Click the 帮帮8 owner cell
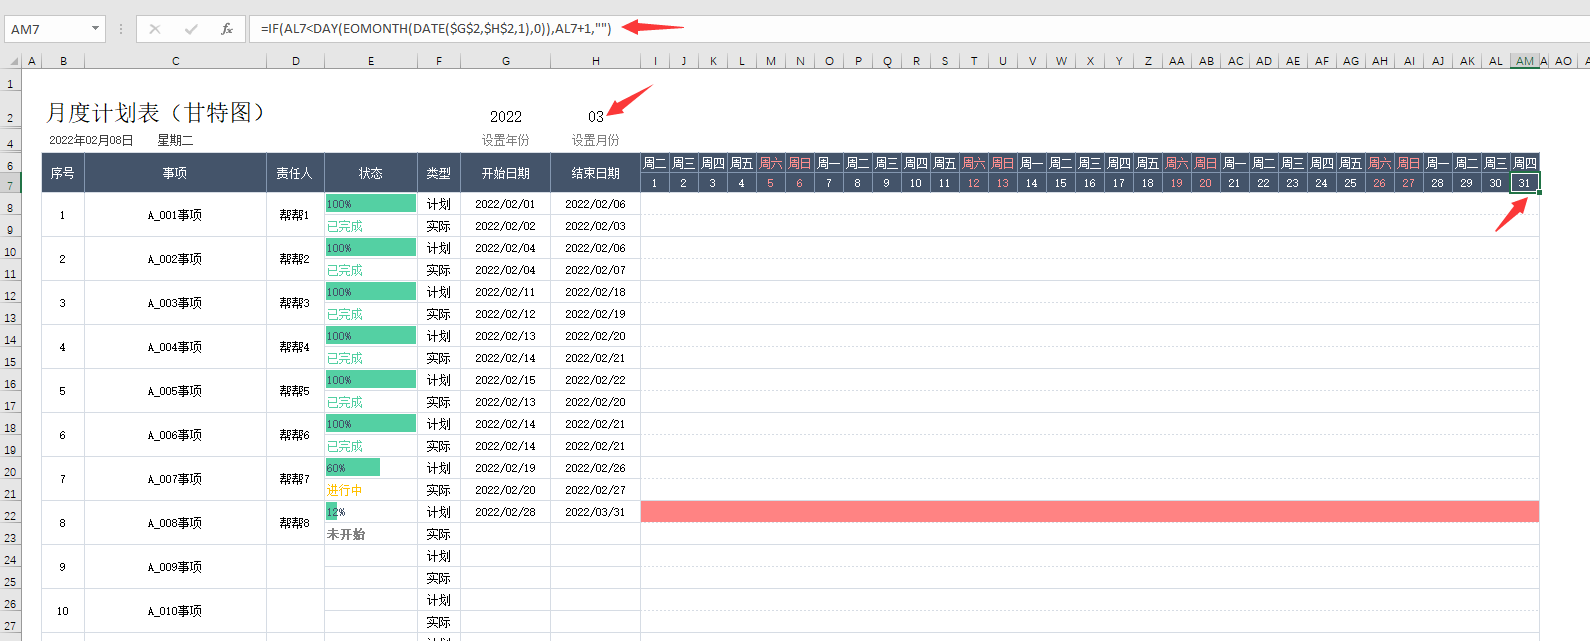The width and height of the screenshot is (1590, 641). click(x=295, y=523)
